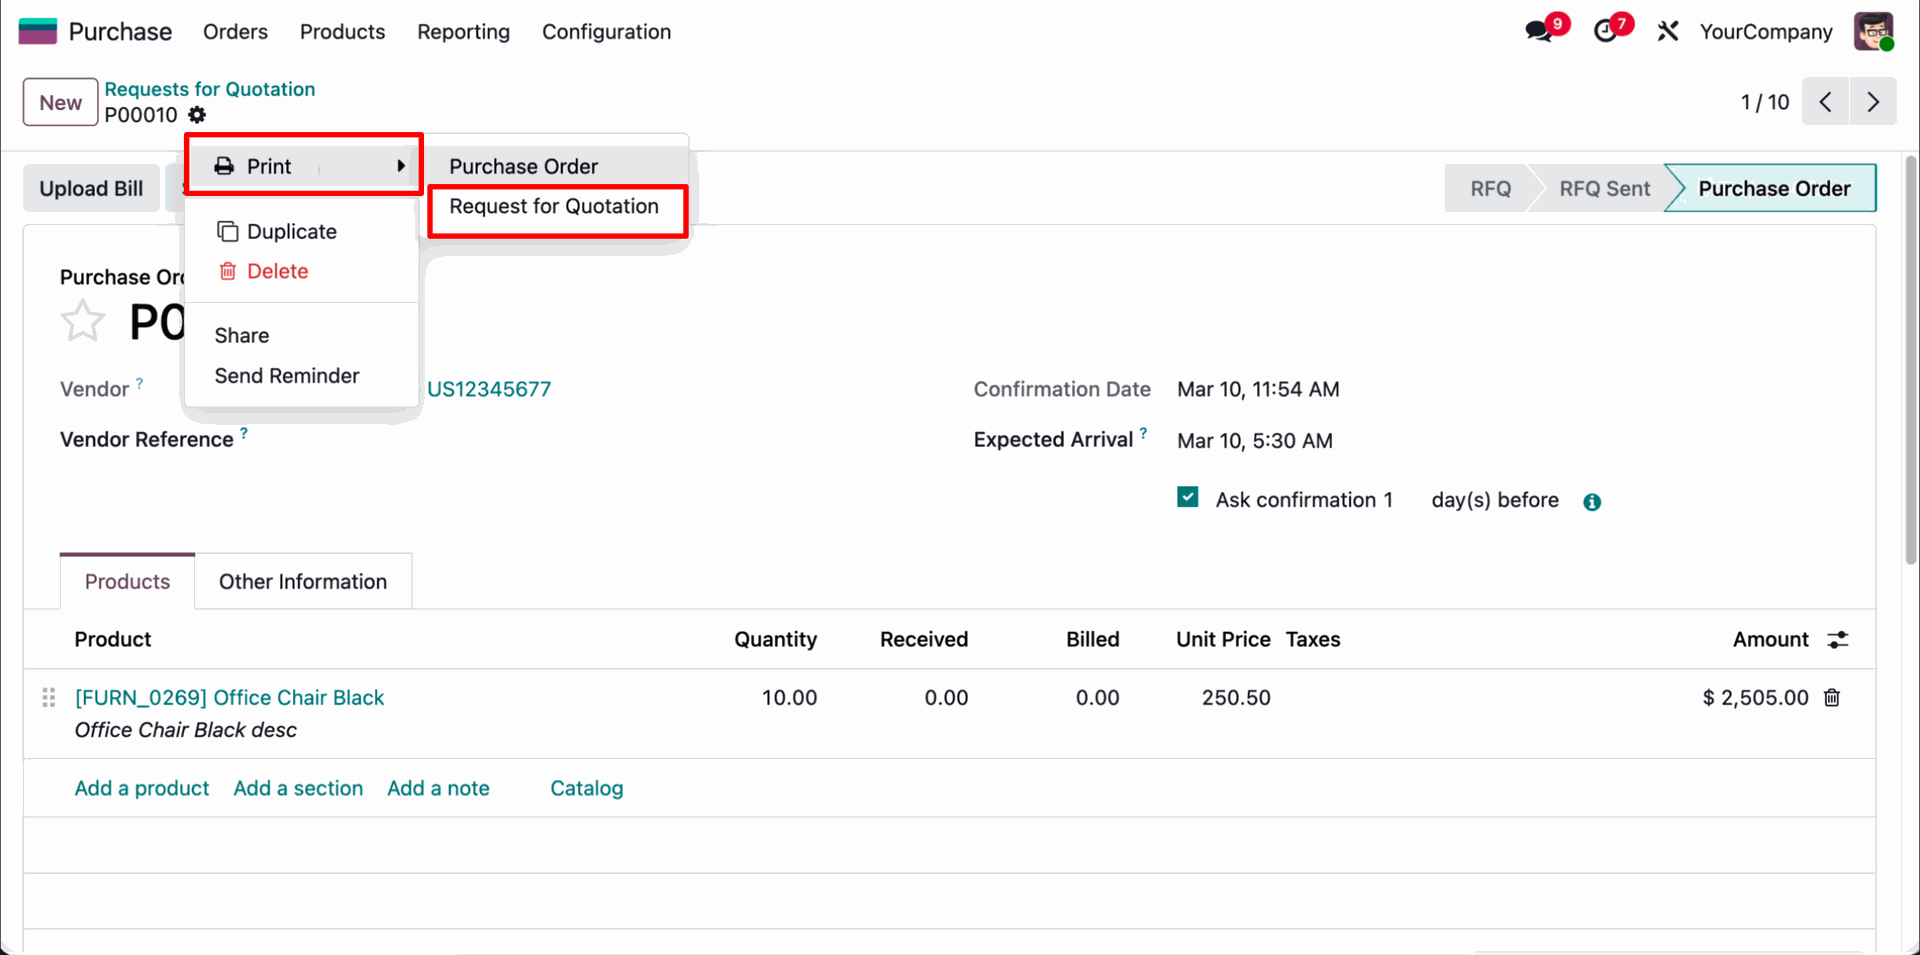Click the drag handle of product line
The height and width of the screenshot is (955, 1920).
pos(48,698)
